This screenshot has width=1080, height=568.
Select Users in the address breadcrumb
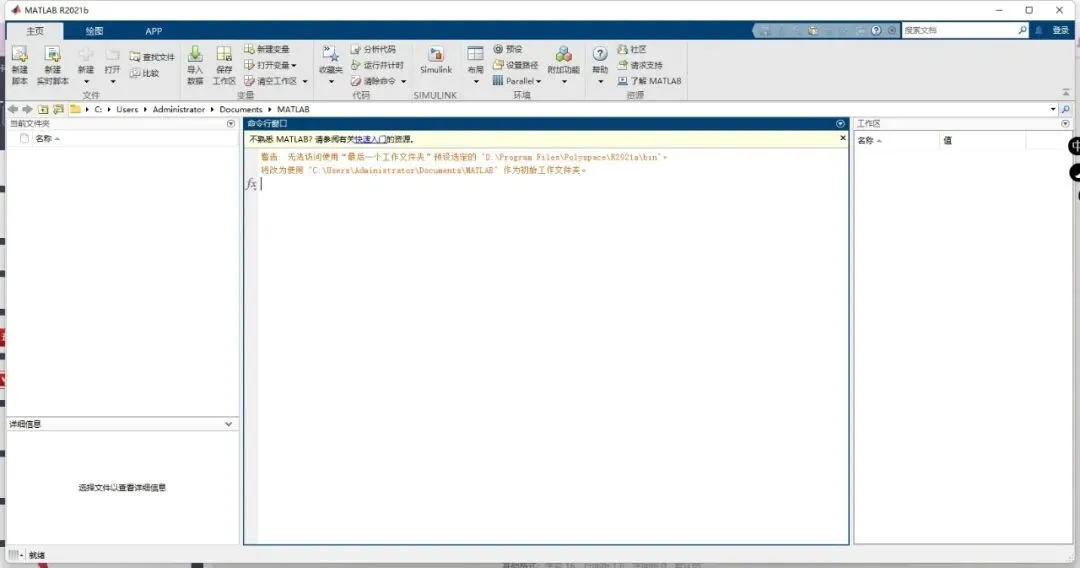(x=127, y=109)
